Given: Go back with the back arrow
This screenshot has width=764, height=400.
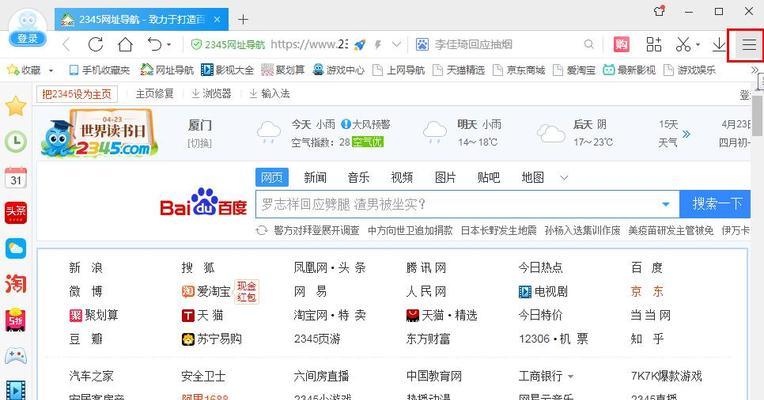Looking at the screenshot, I should (x=66, y=44).
